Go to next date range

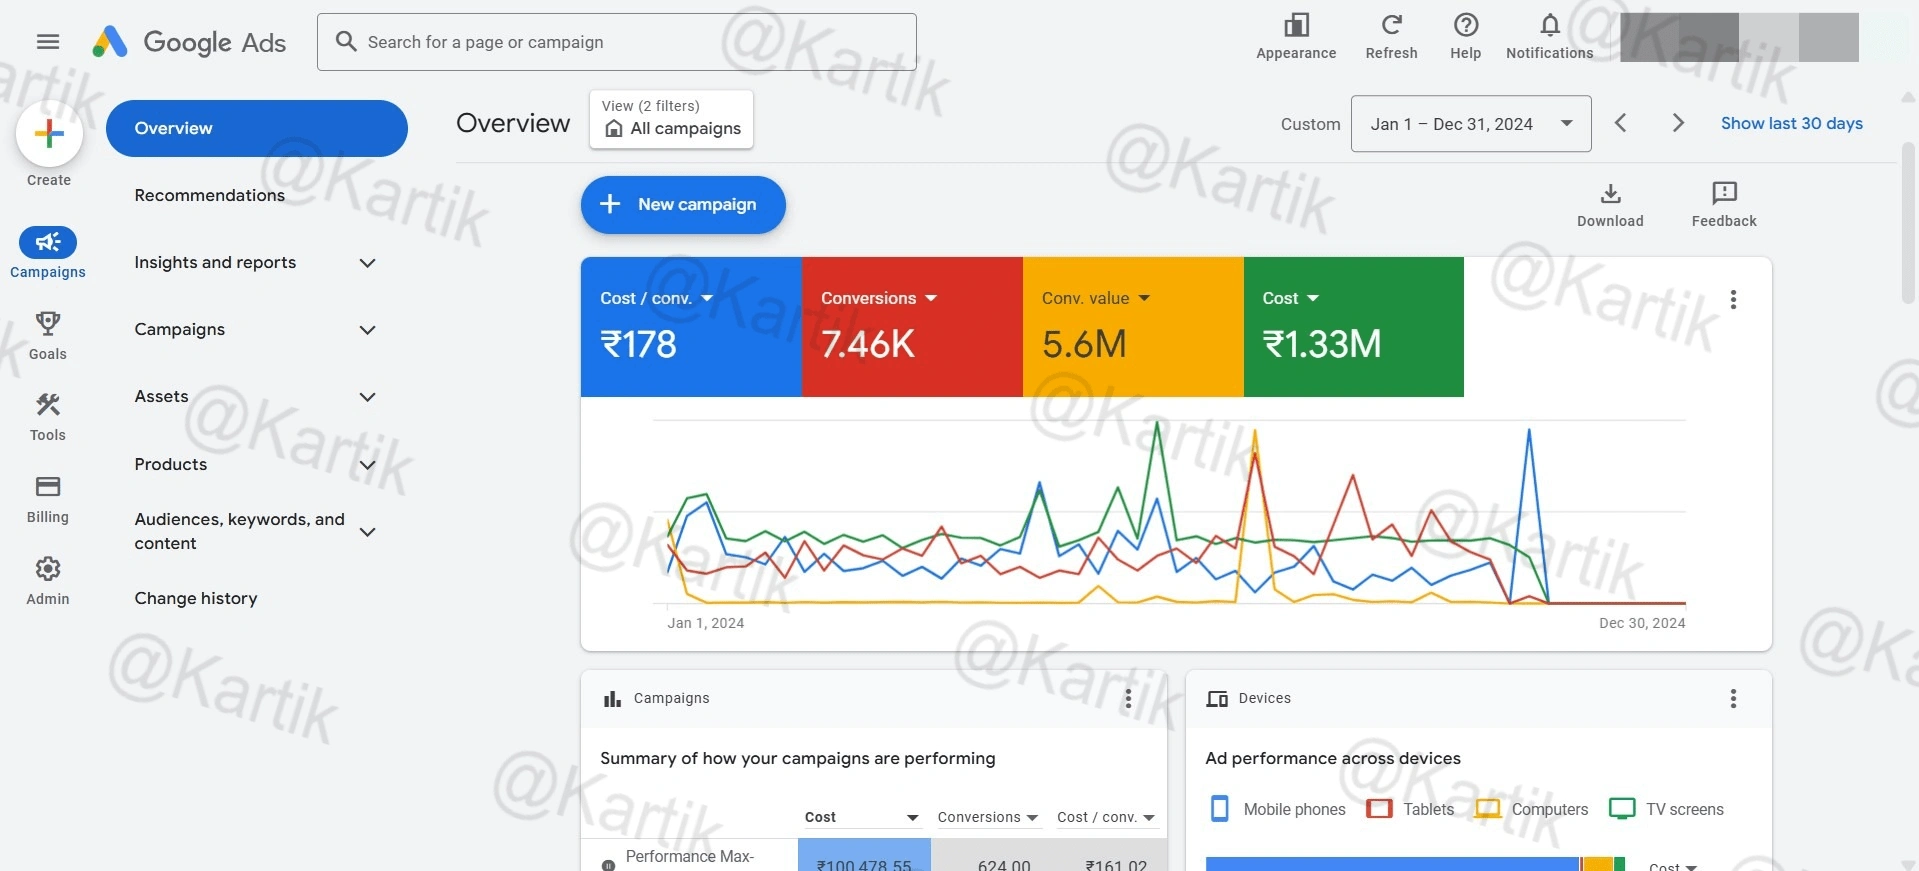(1678, 123)
